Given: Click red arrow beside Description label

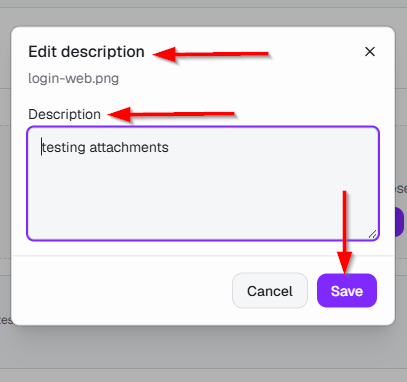Looking at the screenshot, I should 171,114.
